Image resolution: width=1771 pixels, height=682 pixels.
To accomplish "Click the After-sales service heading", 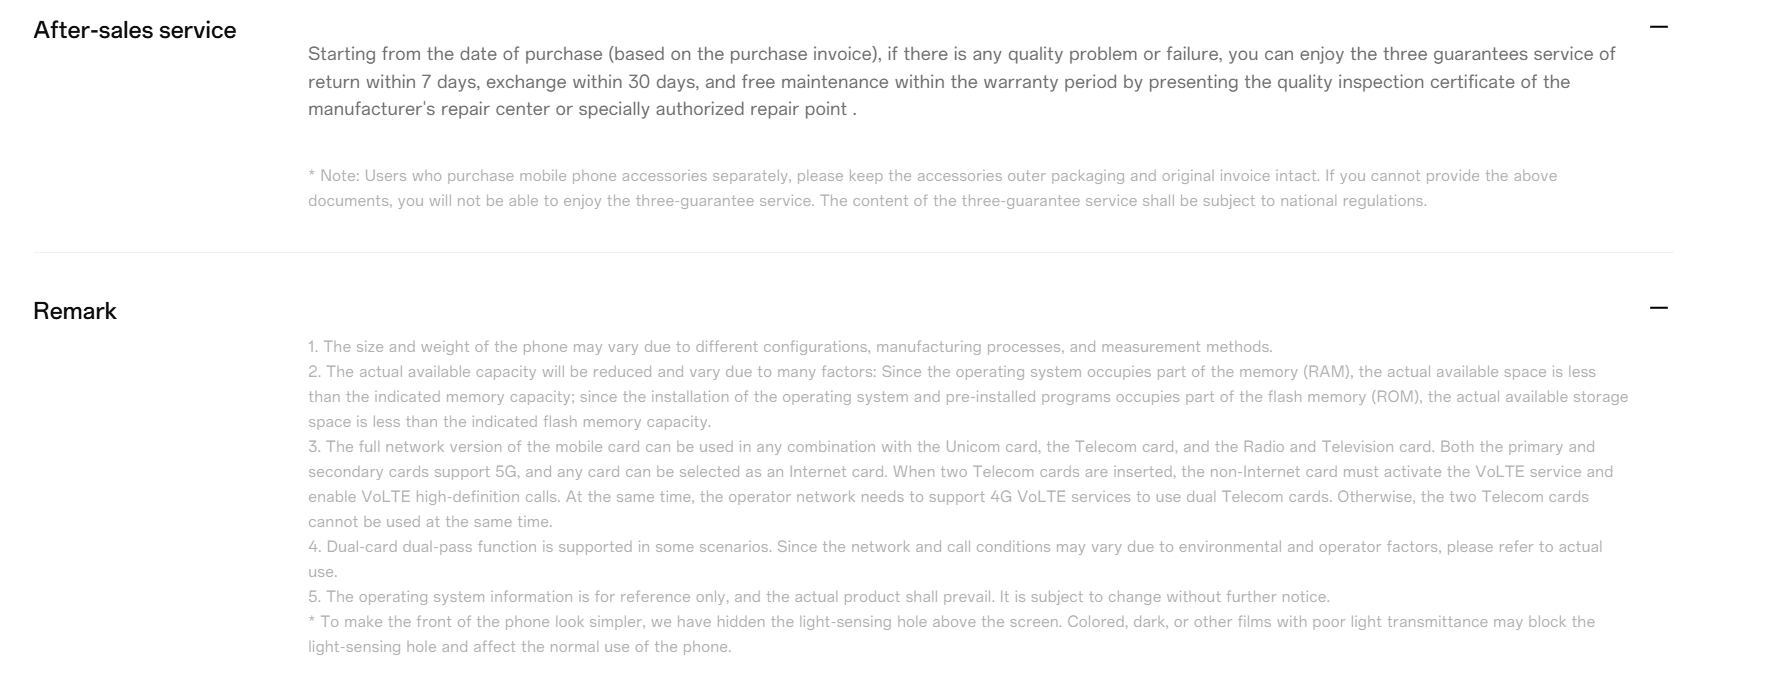I will [x=135, y=30].
